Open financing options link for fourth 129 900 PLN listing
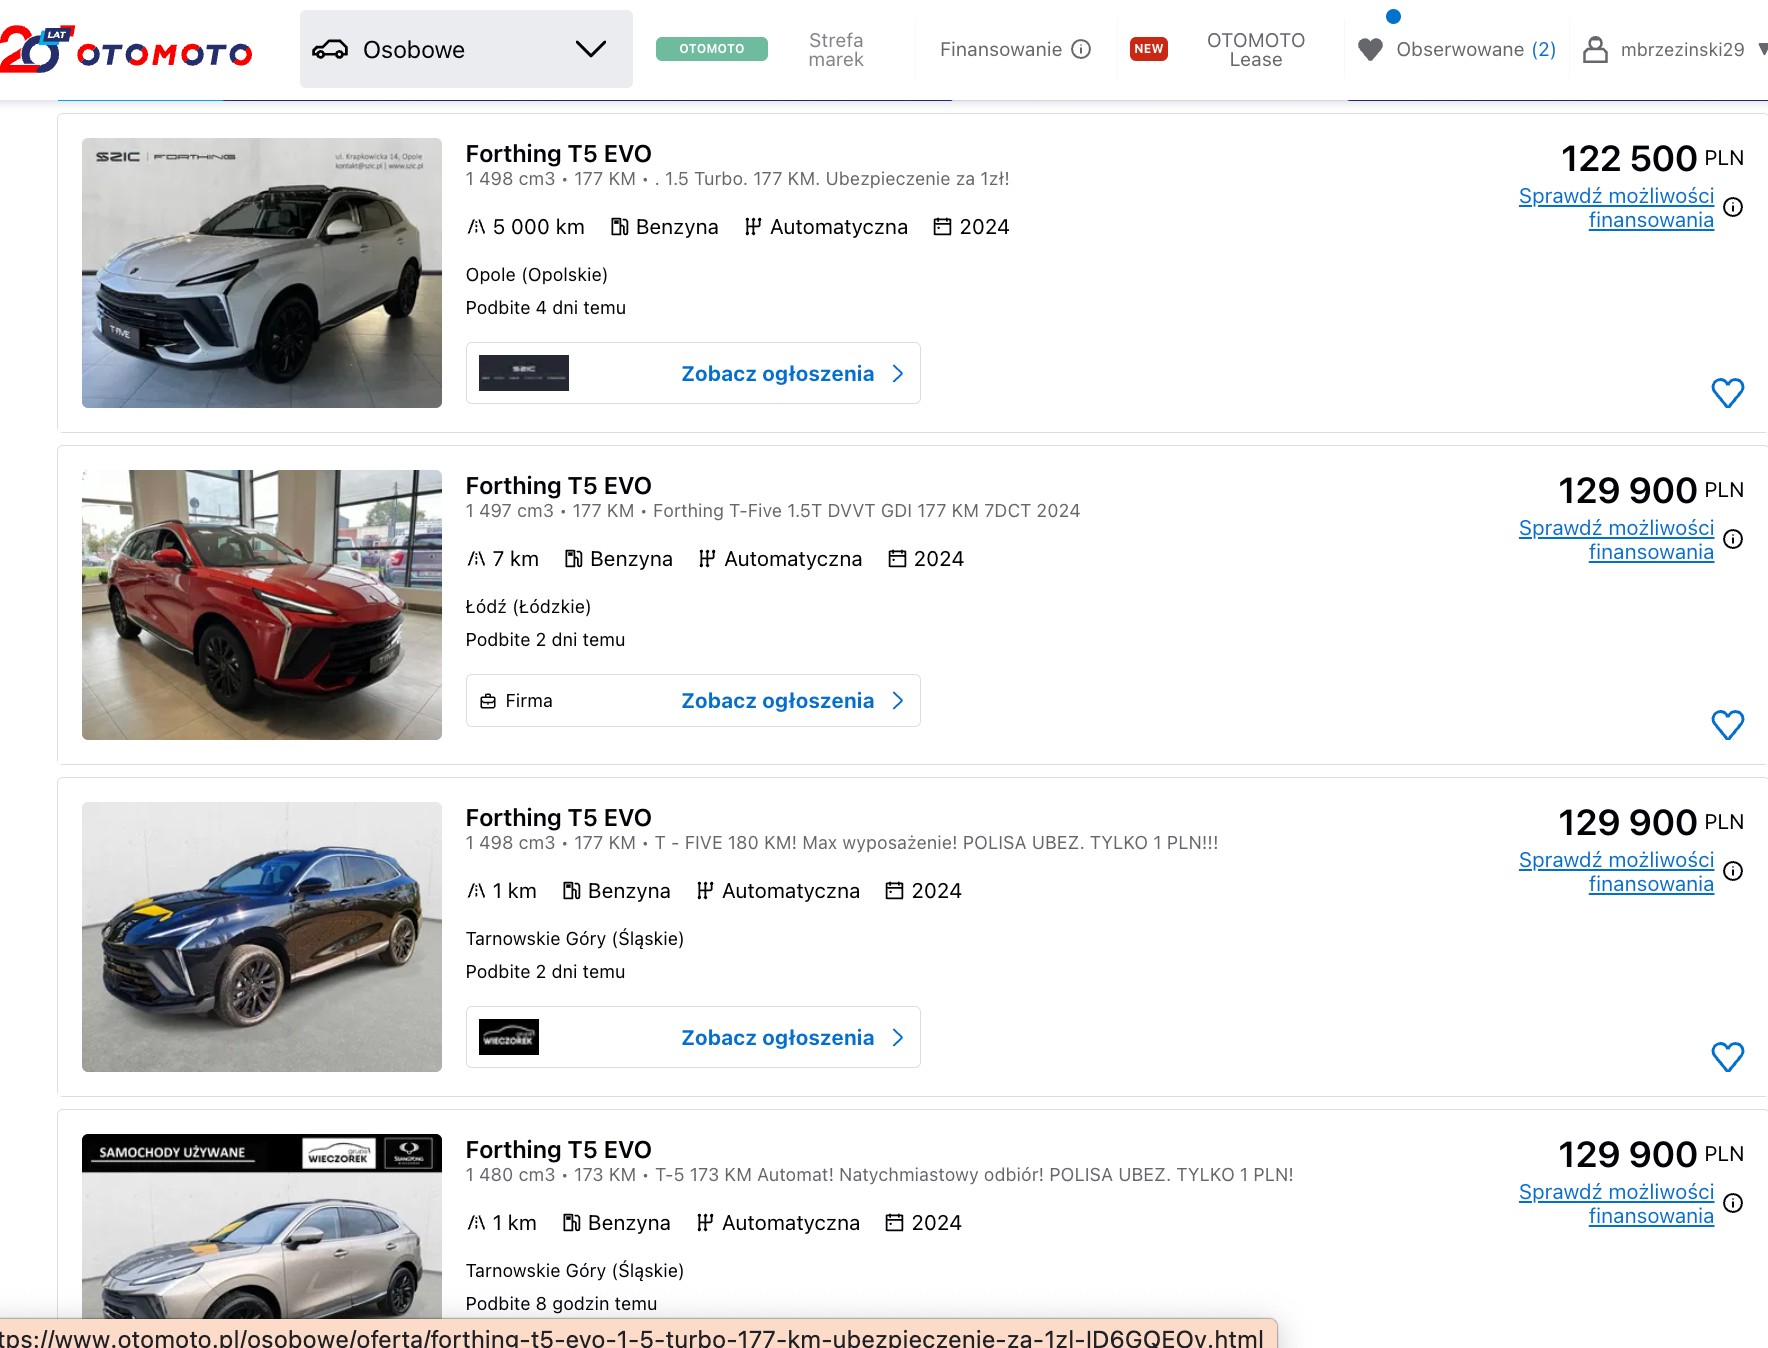The width and height of the screenshot is (1768, 1348). coord(1616,1204)
